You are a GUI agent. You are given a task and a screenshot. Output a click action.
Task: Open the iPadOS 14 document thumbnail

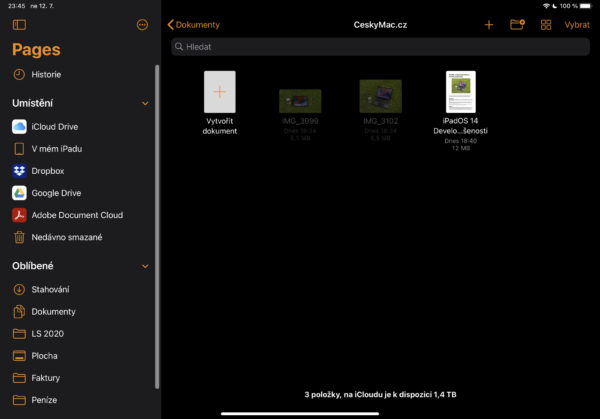(460, 93)
